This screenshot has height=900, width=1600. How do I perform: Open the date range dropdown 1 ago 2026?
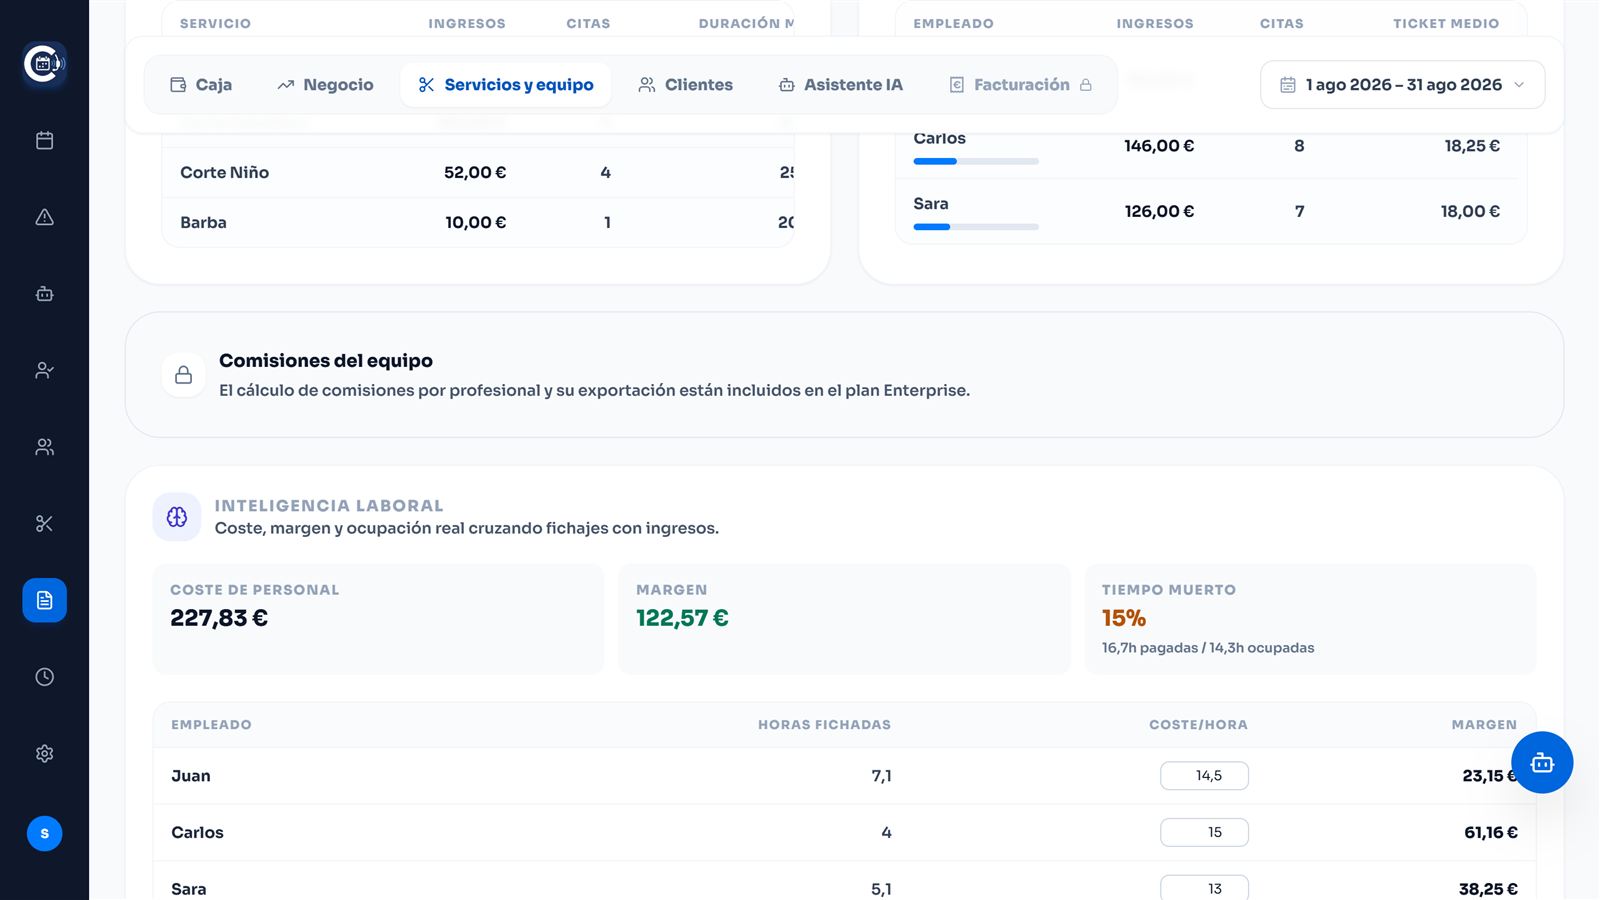1402,85
